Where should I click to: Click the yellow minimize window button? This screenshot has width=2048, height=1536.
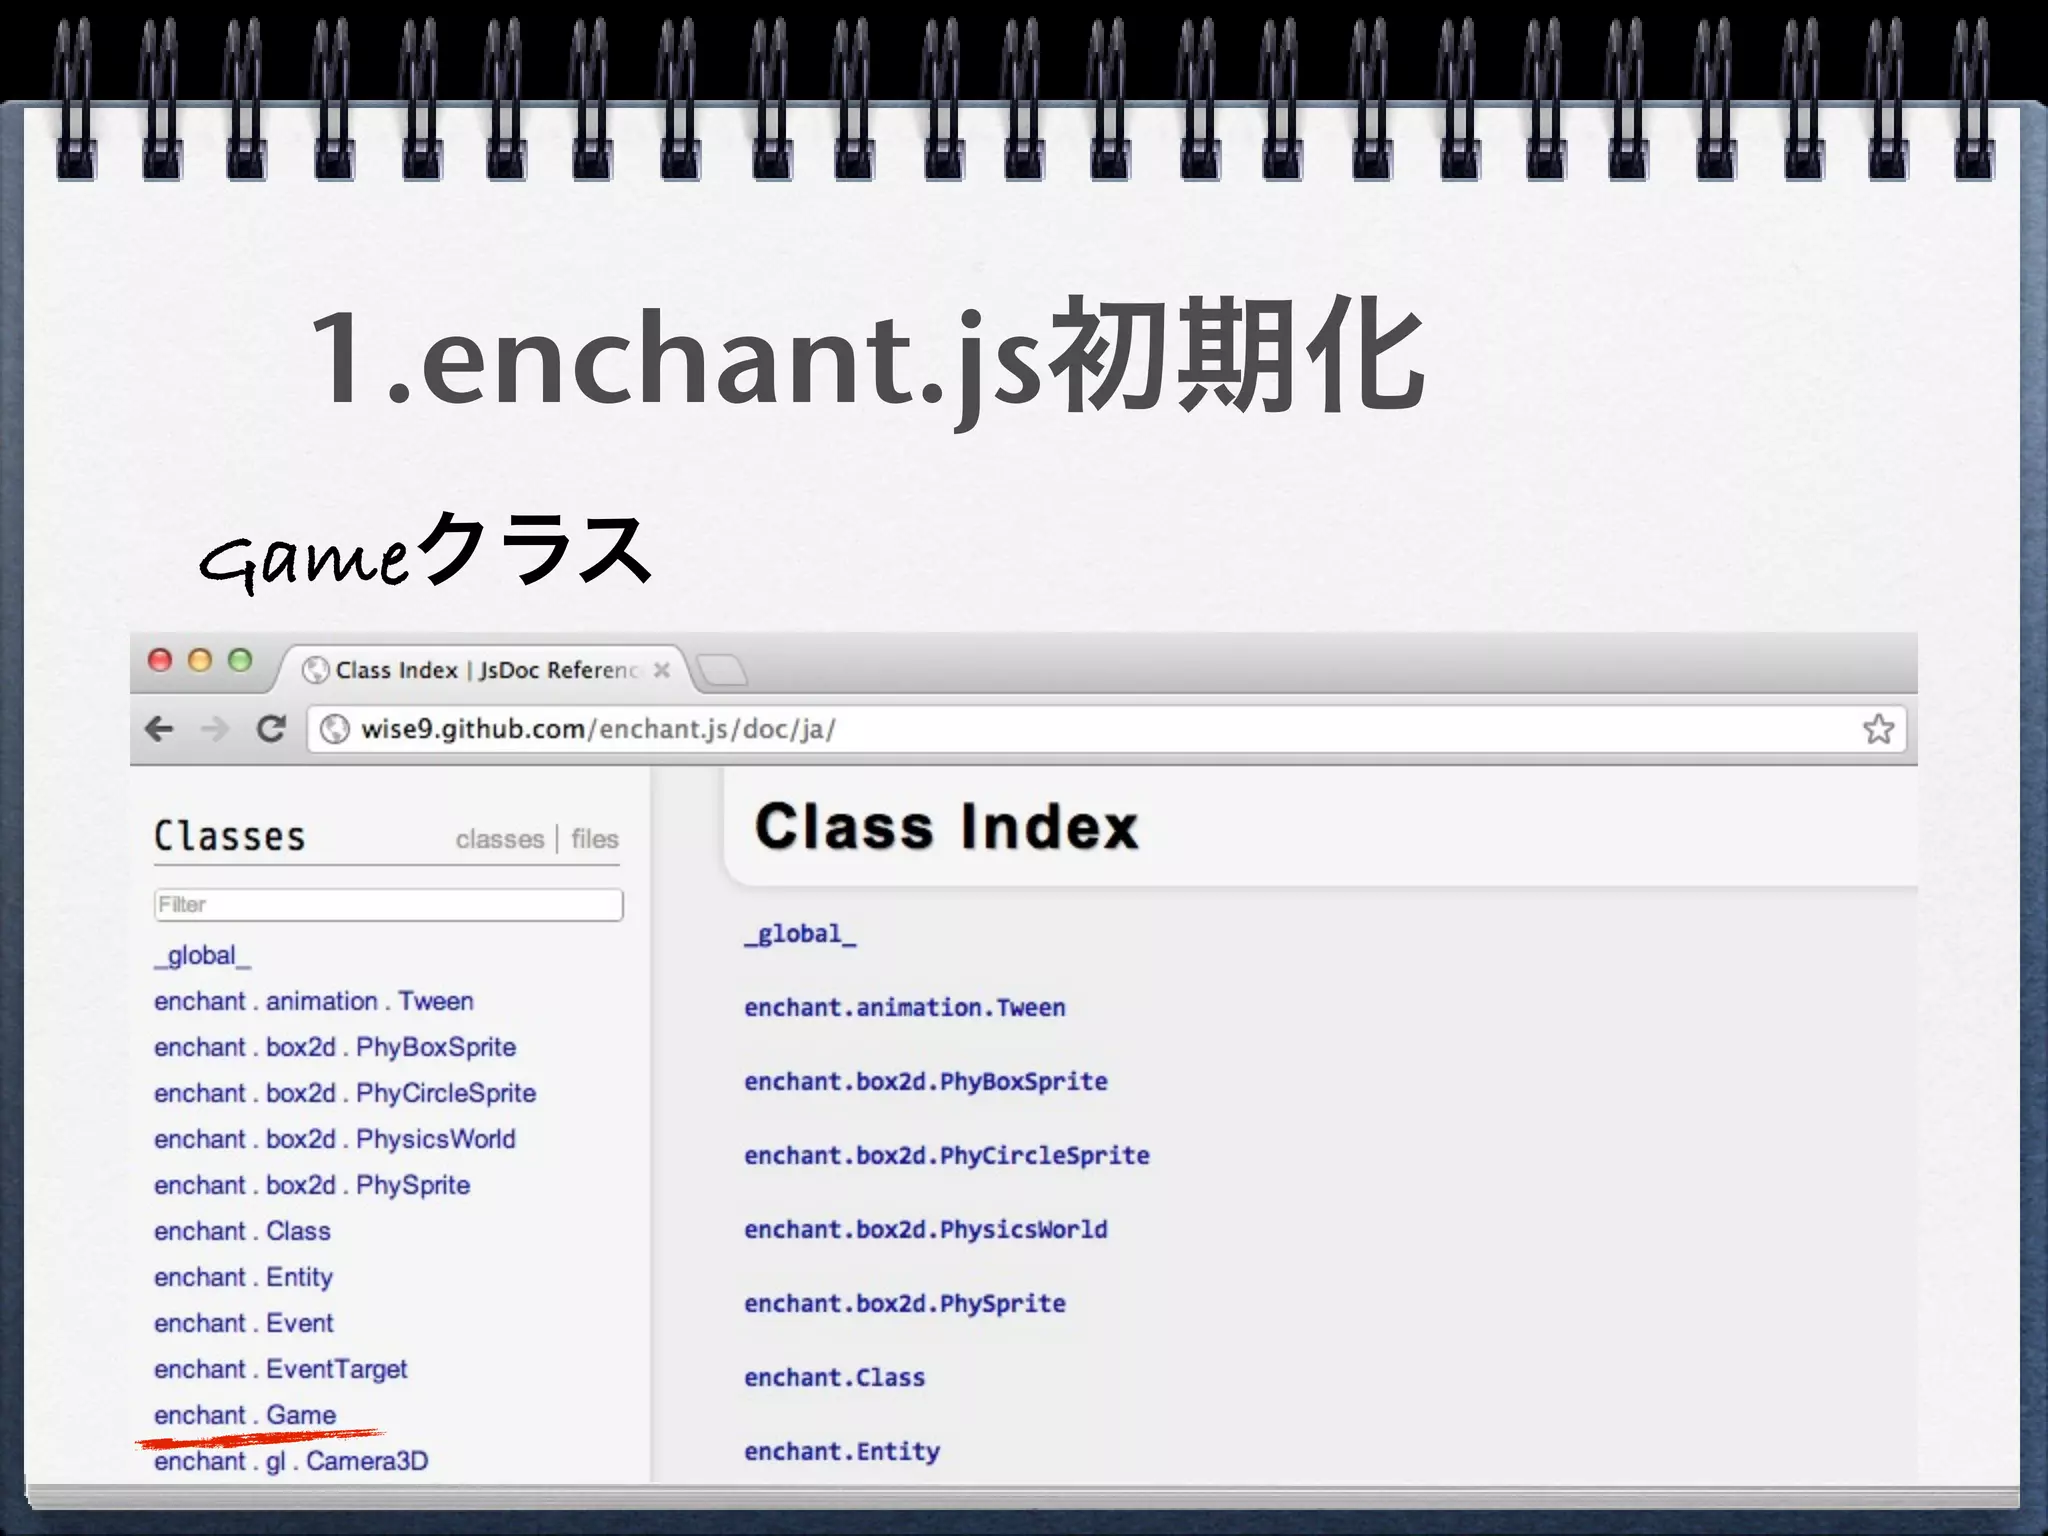(200, 660)
